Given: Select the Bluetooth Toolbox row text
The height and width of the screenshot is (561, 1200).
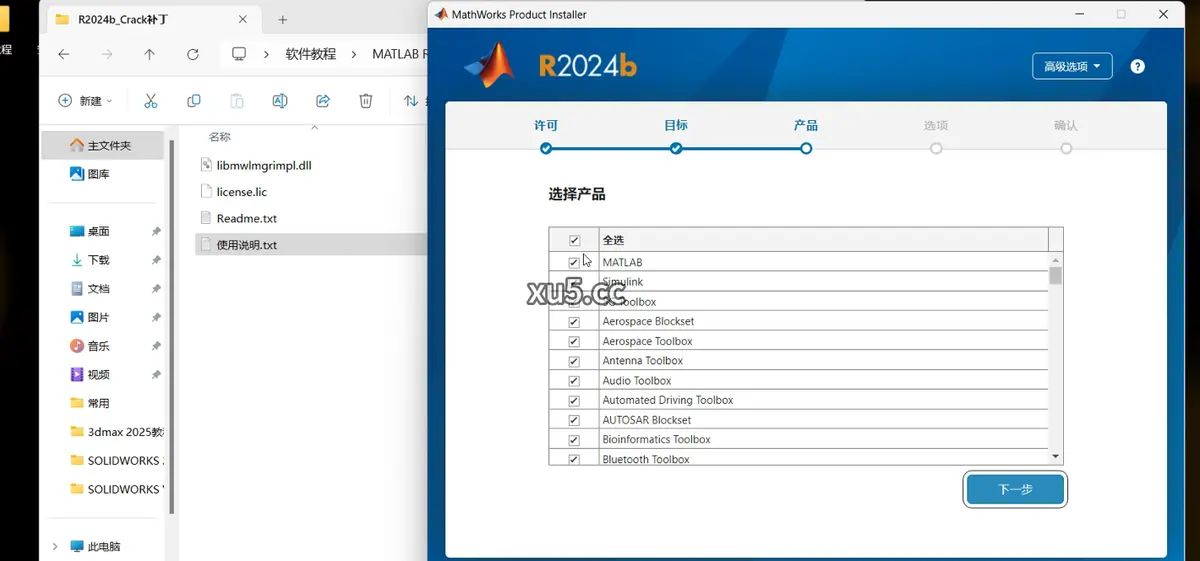Looking at the screenshot, I should (x=646, y=459).
